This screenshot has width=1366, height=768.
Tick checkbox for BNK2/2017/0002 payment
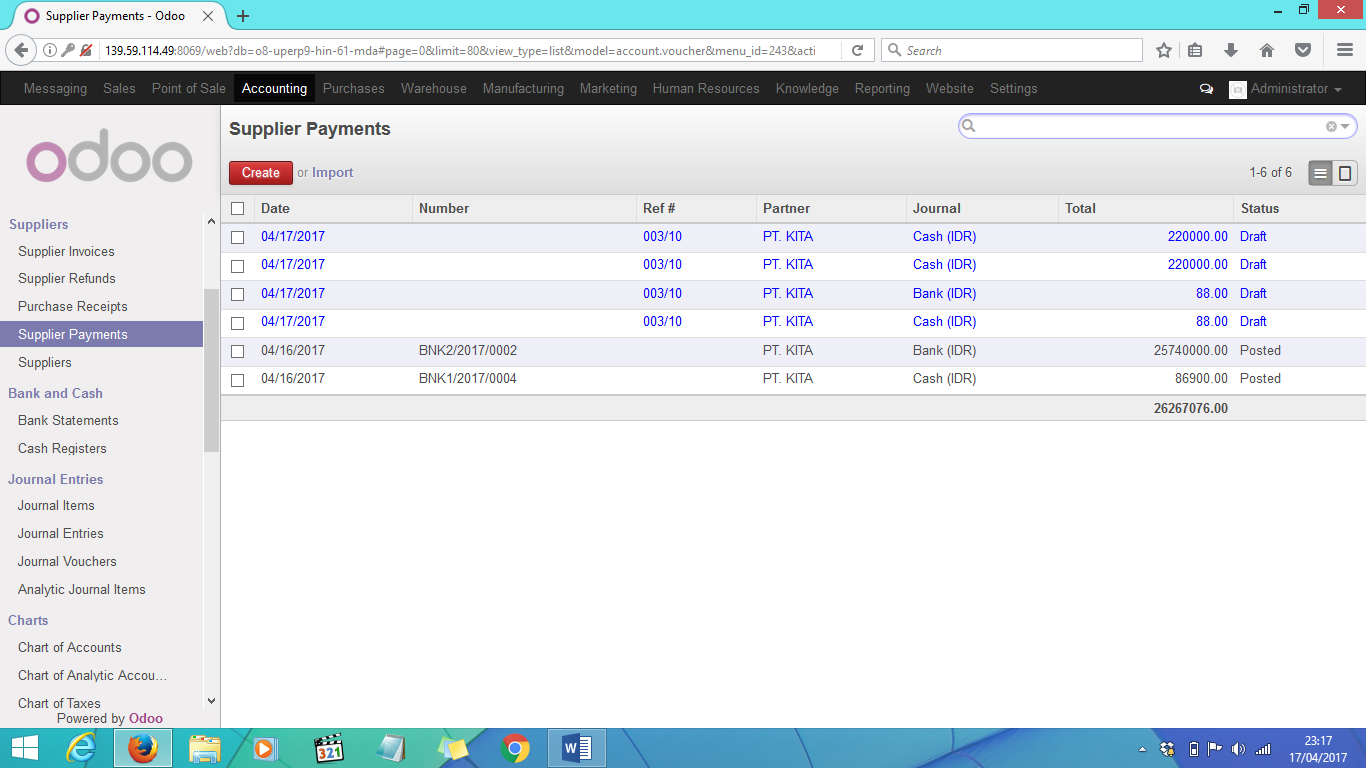click(x=237, y=352)
